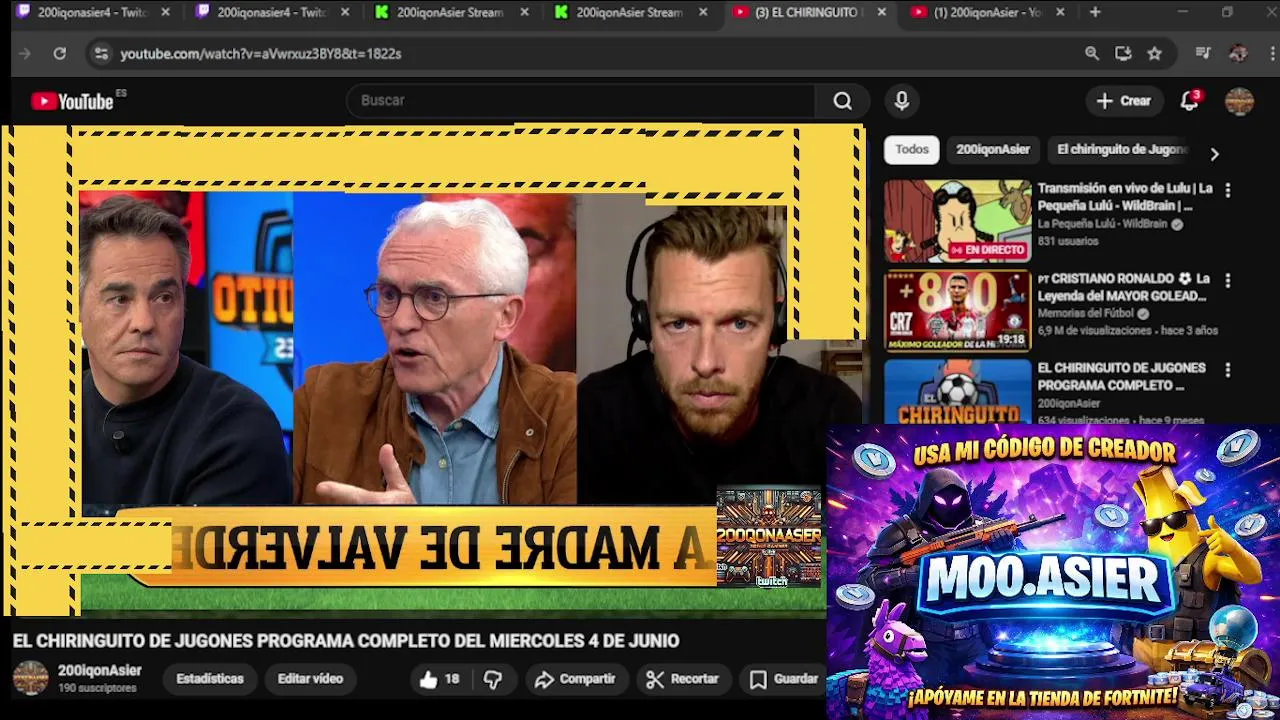Image resolution: width=1280 pixels, height=720 pixels.
Task: Click the MOO.ASIER creator code banner
Action: 1053,572
